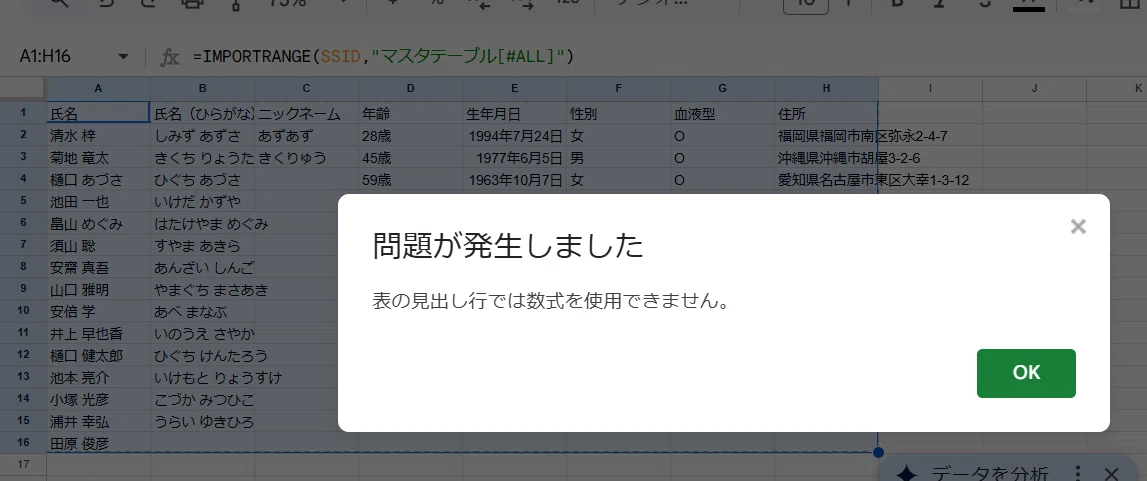The height and width of the screenshot is (481, 1147).
Task: Click the 生年月日 header cell
Action: pyautogui.click(x=514, y=113)
